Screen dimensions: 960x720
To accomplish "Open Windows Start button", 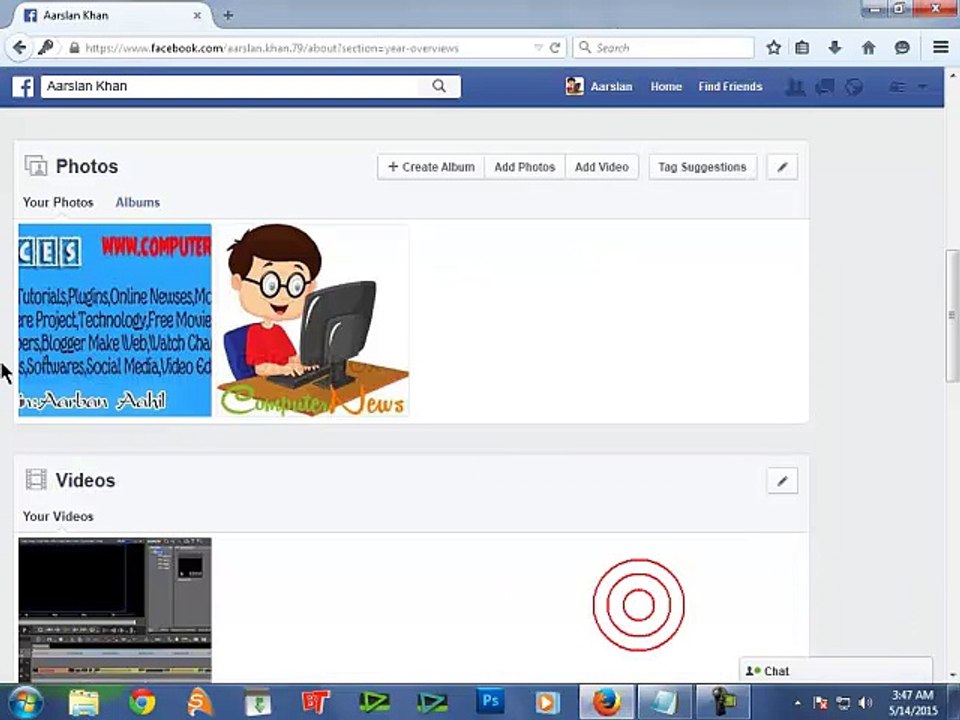I will point(25,702).
